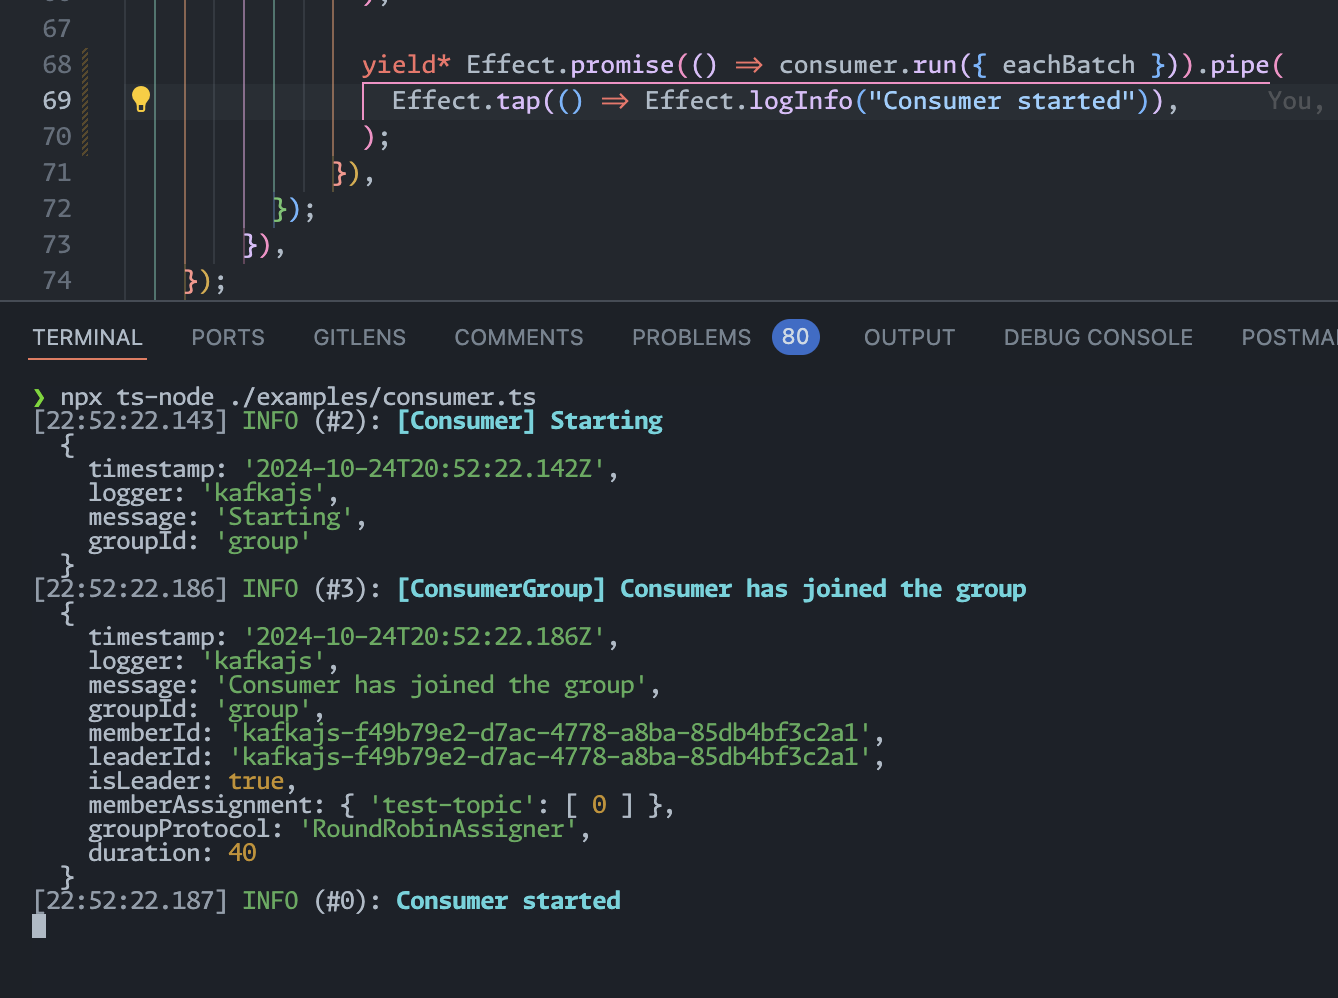
Task: Click 'eachBatch' in the code
Action: tap(1068, 65)
